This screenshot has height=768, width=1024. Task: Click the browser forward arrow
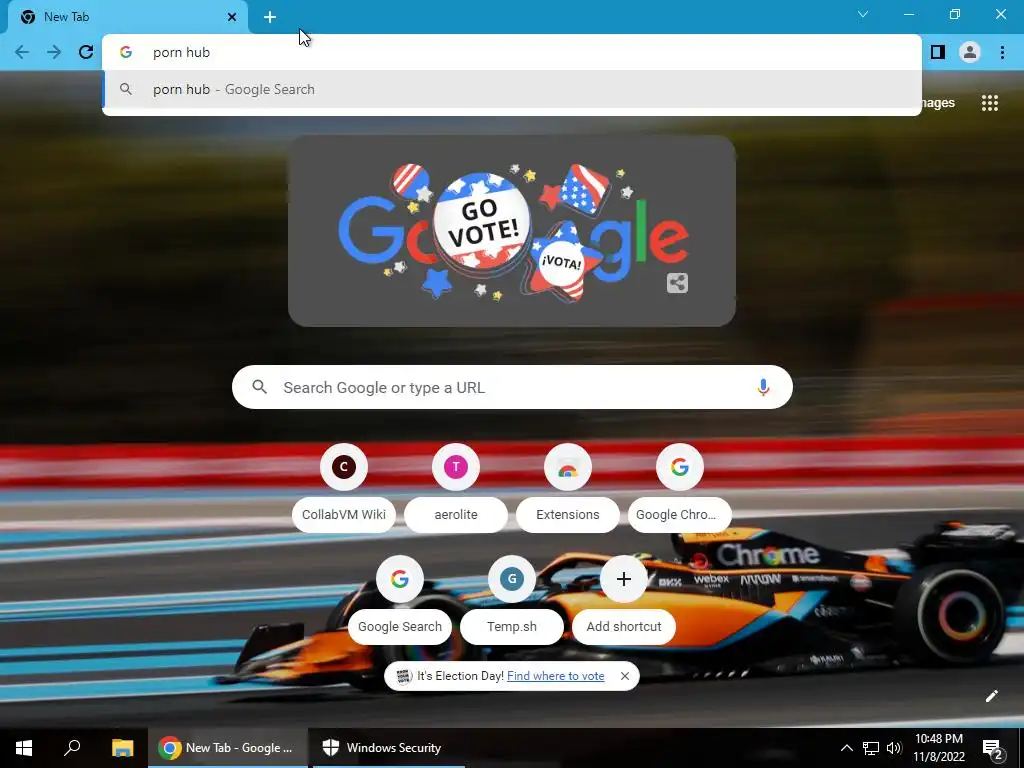pyautogui.click(x=54, y=52)
